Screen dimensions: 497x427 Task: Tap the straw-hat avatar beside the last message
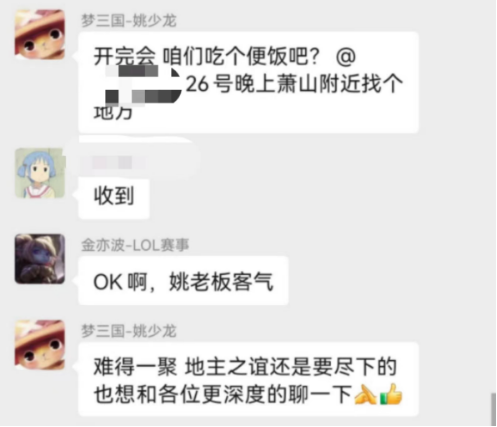click(40, 345)
